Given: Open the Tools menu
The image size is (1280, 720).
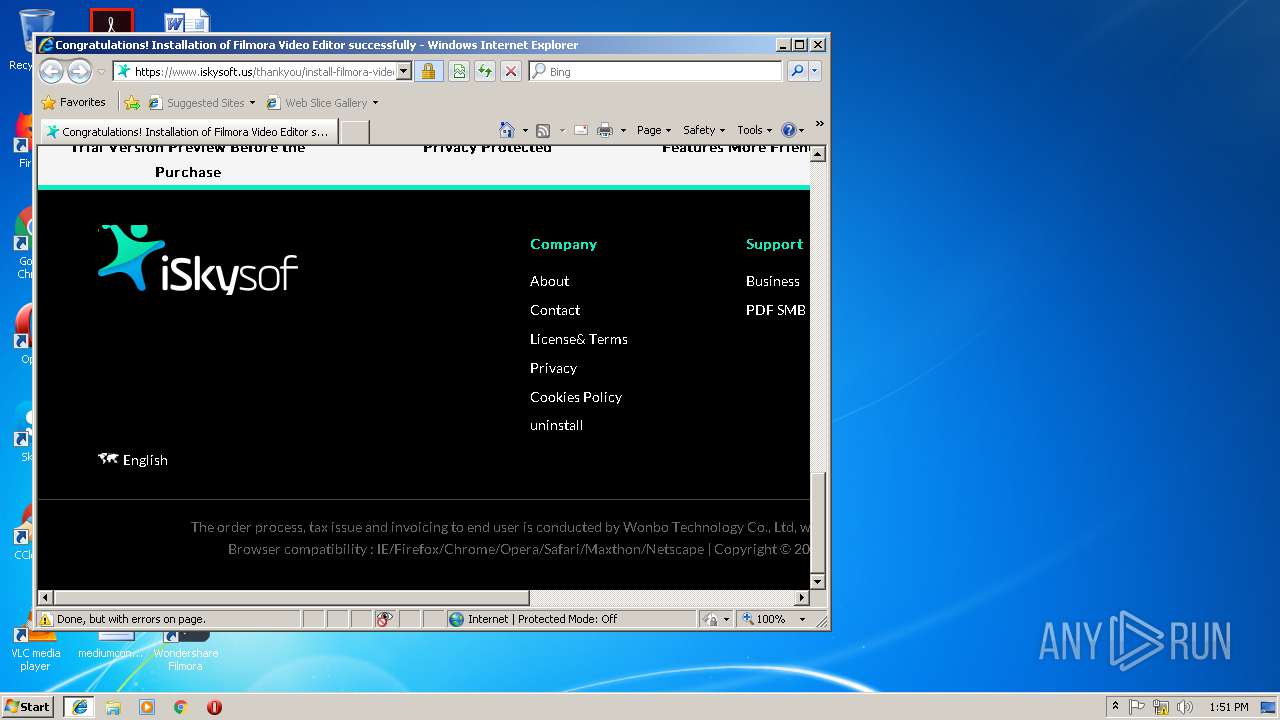Looking at the screenshot, I should [755, 130].
